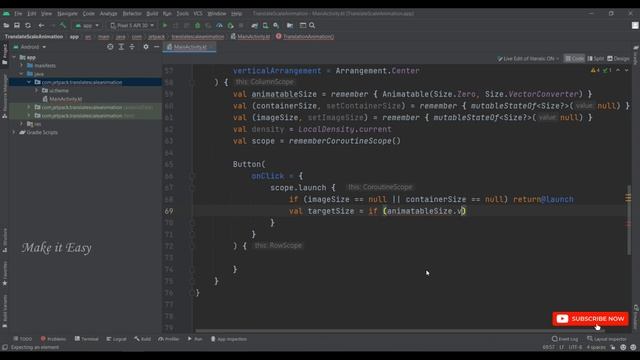The image size is (640, 360).
Task: Click the Device Manager toolbar icon
Action: [x=265, y=25]
